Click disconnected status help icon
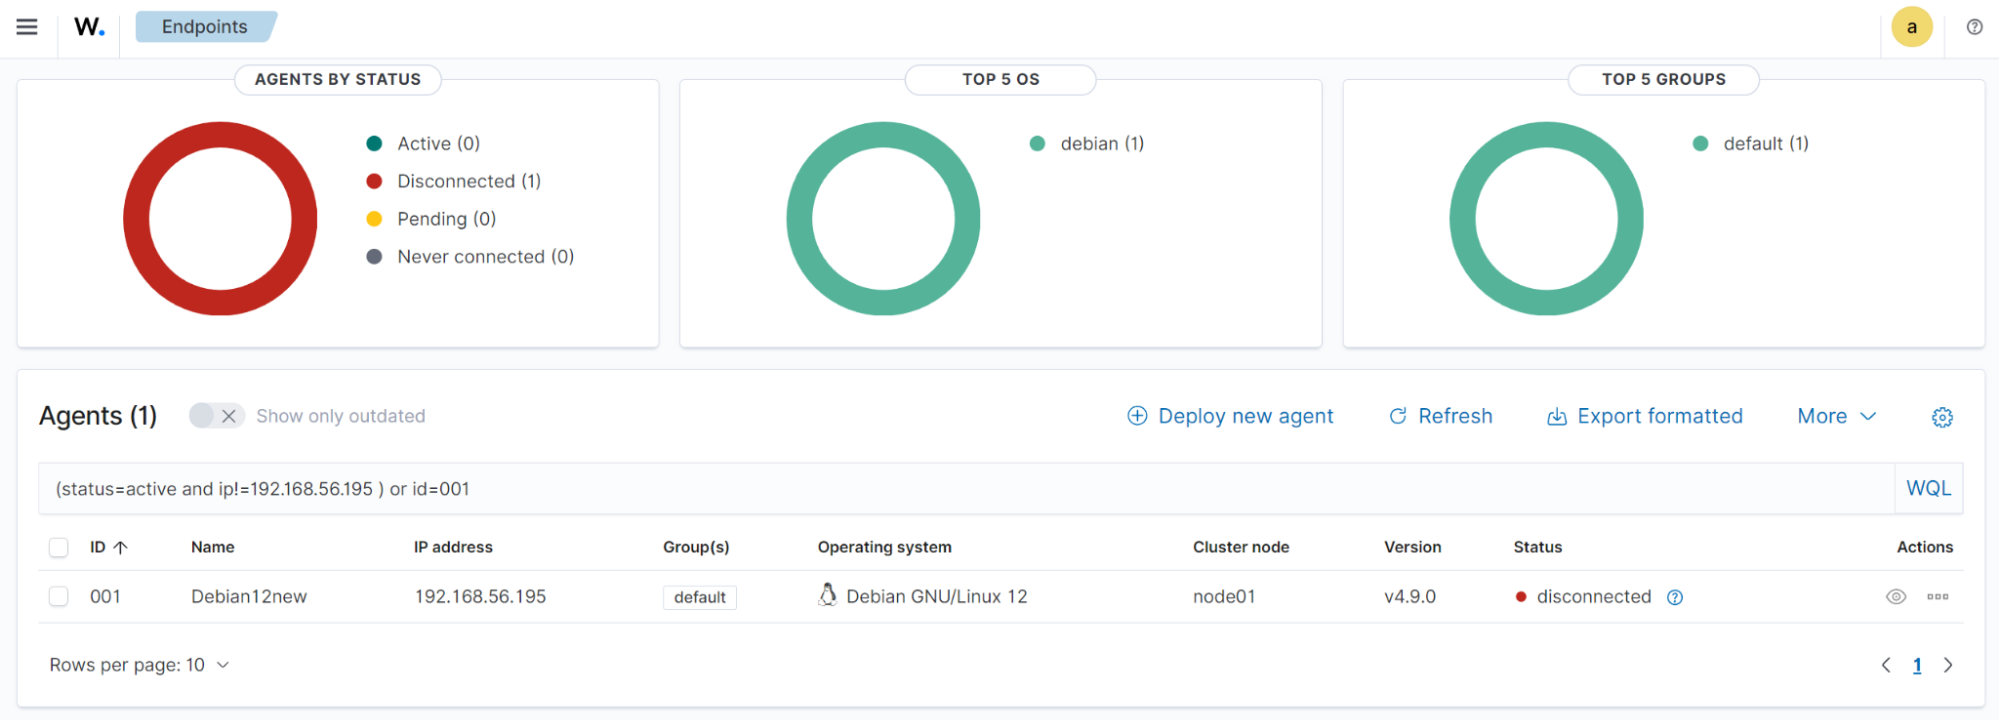The height and width of the screenshot is (721, 1999). click(1675, 597)
